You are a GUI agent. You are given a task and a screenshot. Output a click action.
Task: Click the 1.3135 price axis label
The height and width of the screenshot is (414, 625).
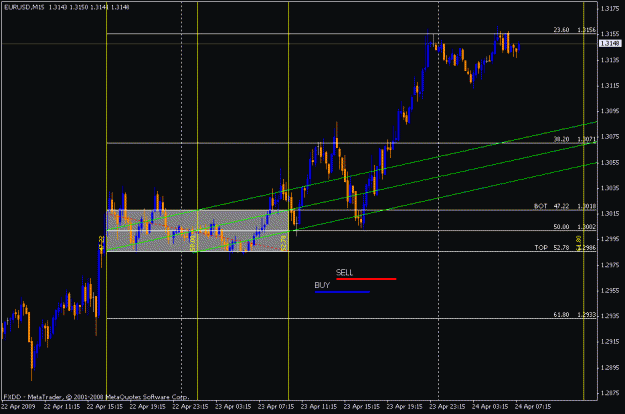click(610, 60)
